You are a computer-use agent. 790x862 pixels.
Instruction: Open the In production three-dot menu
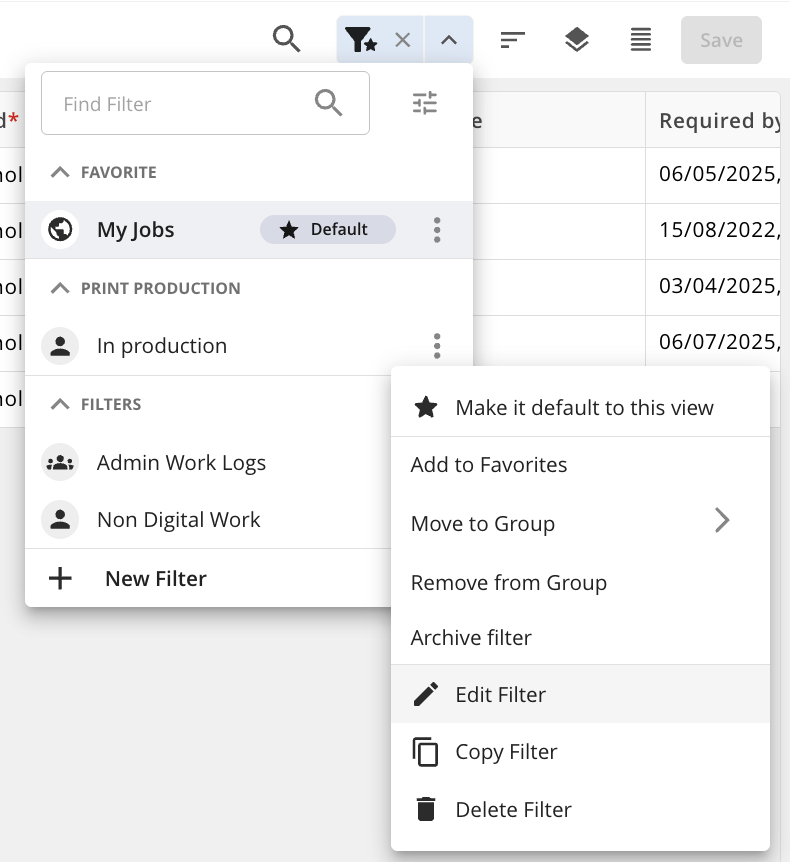click(437, 346)
